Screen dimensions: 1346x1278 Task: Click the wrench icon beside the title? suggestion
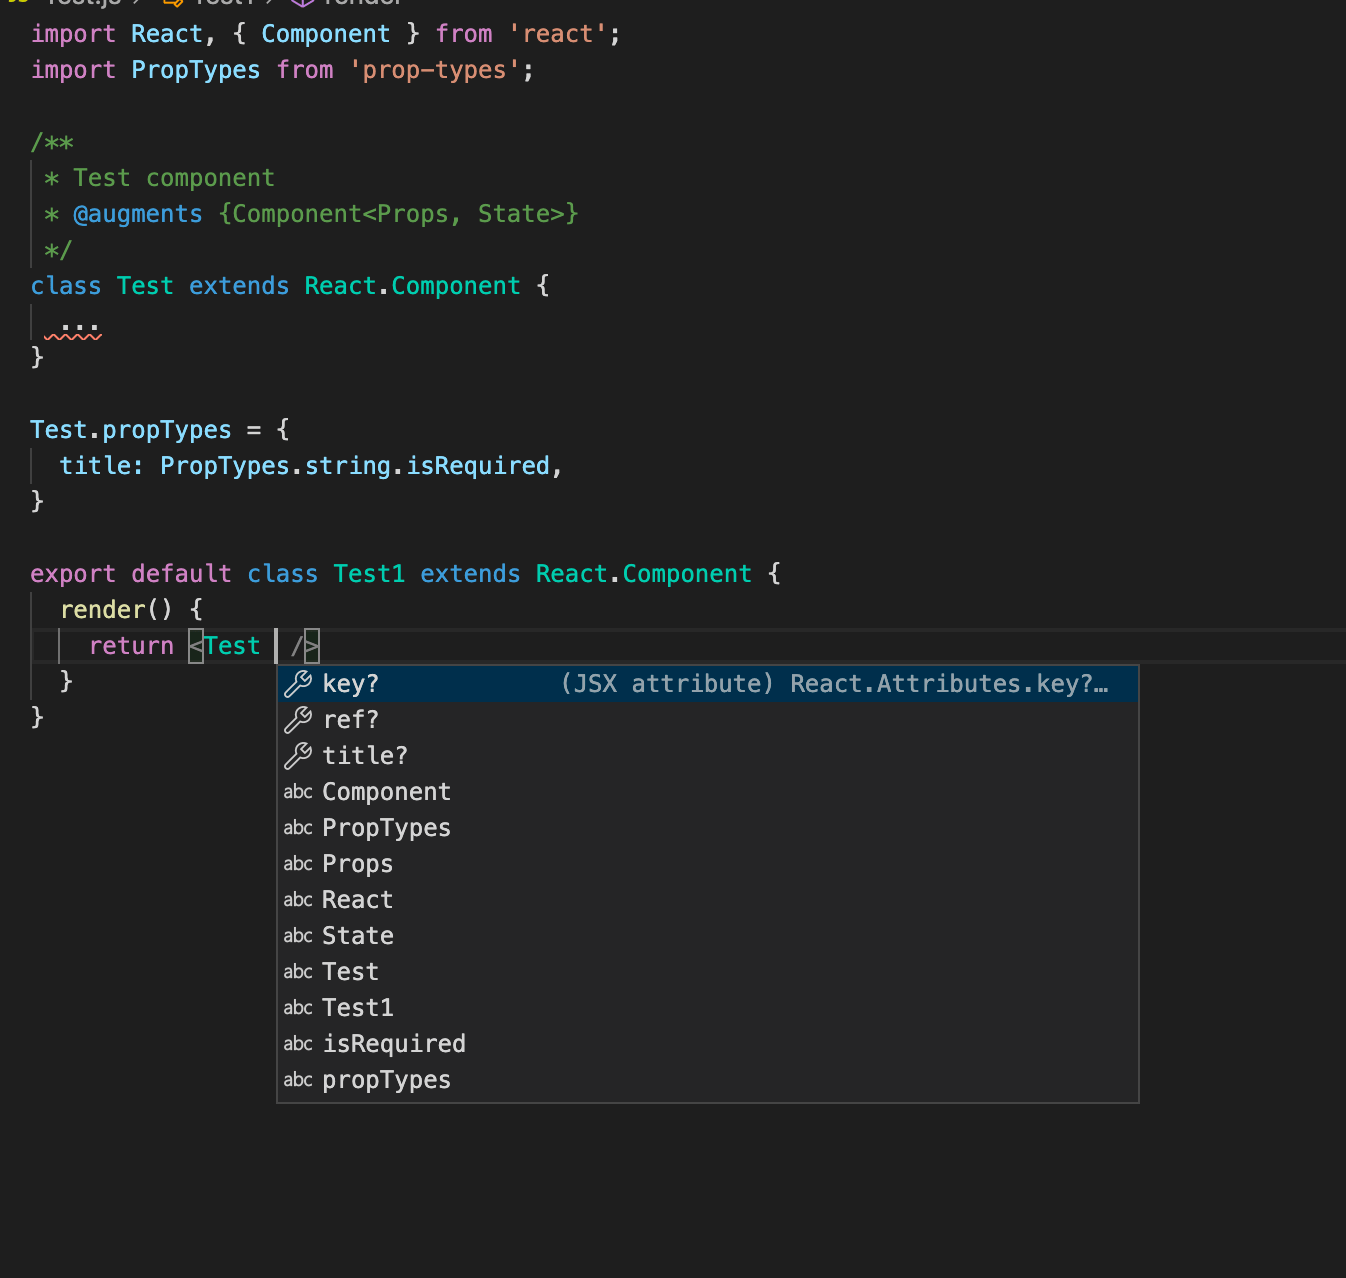click(297, 755)
